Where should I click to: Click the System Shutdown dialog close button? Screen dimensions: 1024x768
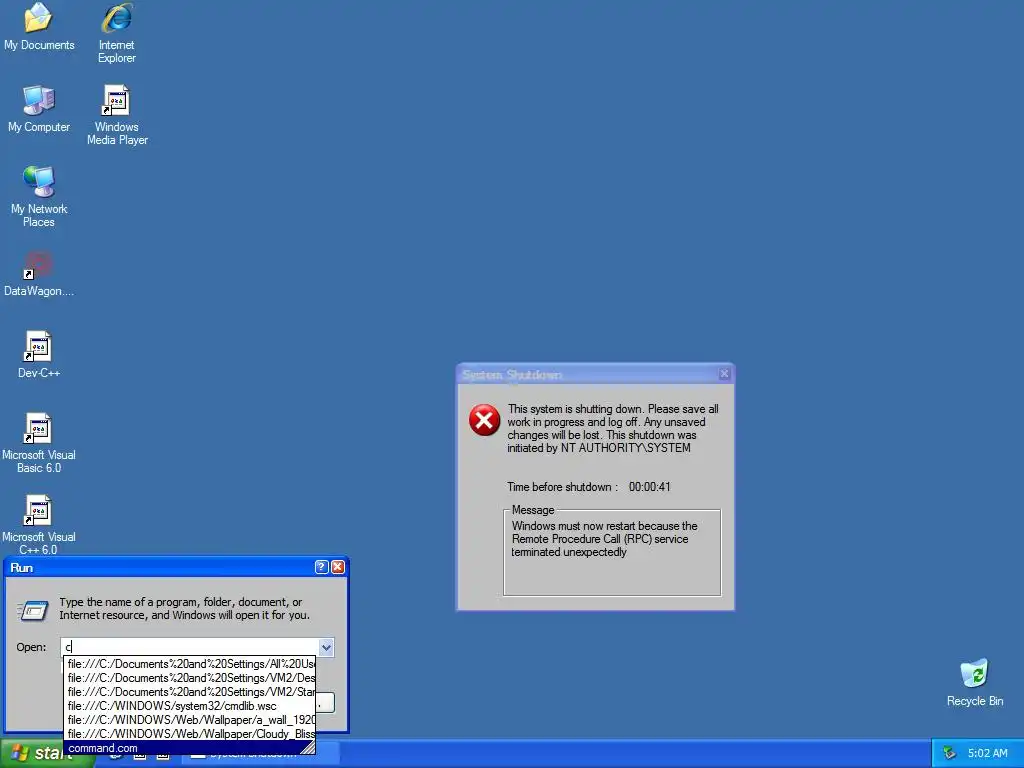point(724,374)
